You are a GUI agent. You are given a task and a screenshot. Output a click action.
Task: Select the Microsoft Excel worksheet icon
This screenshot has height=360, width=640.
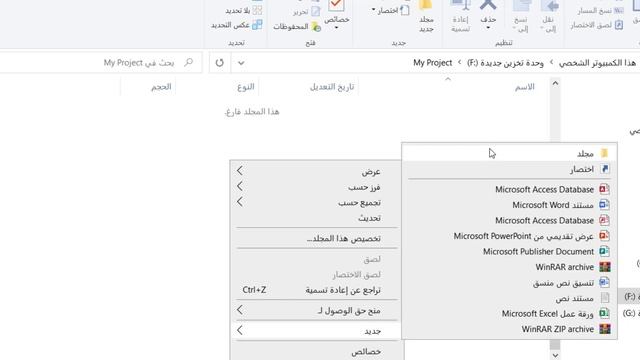[x=604, y=313]
